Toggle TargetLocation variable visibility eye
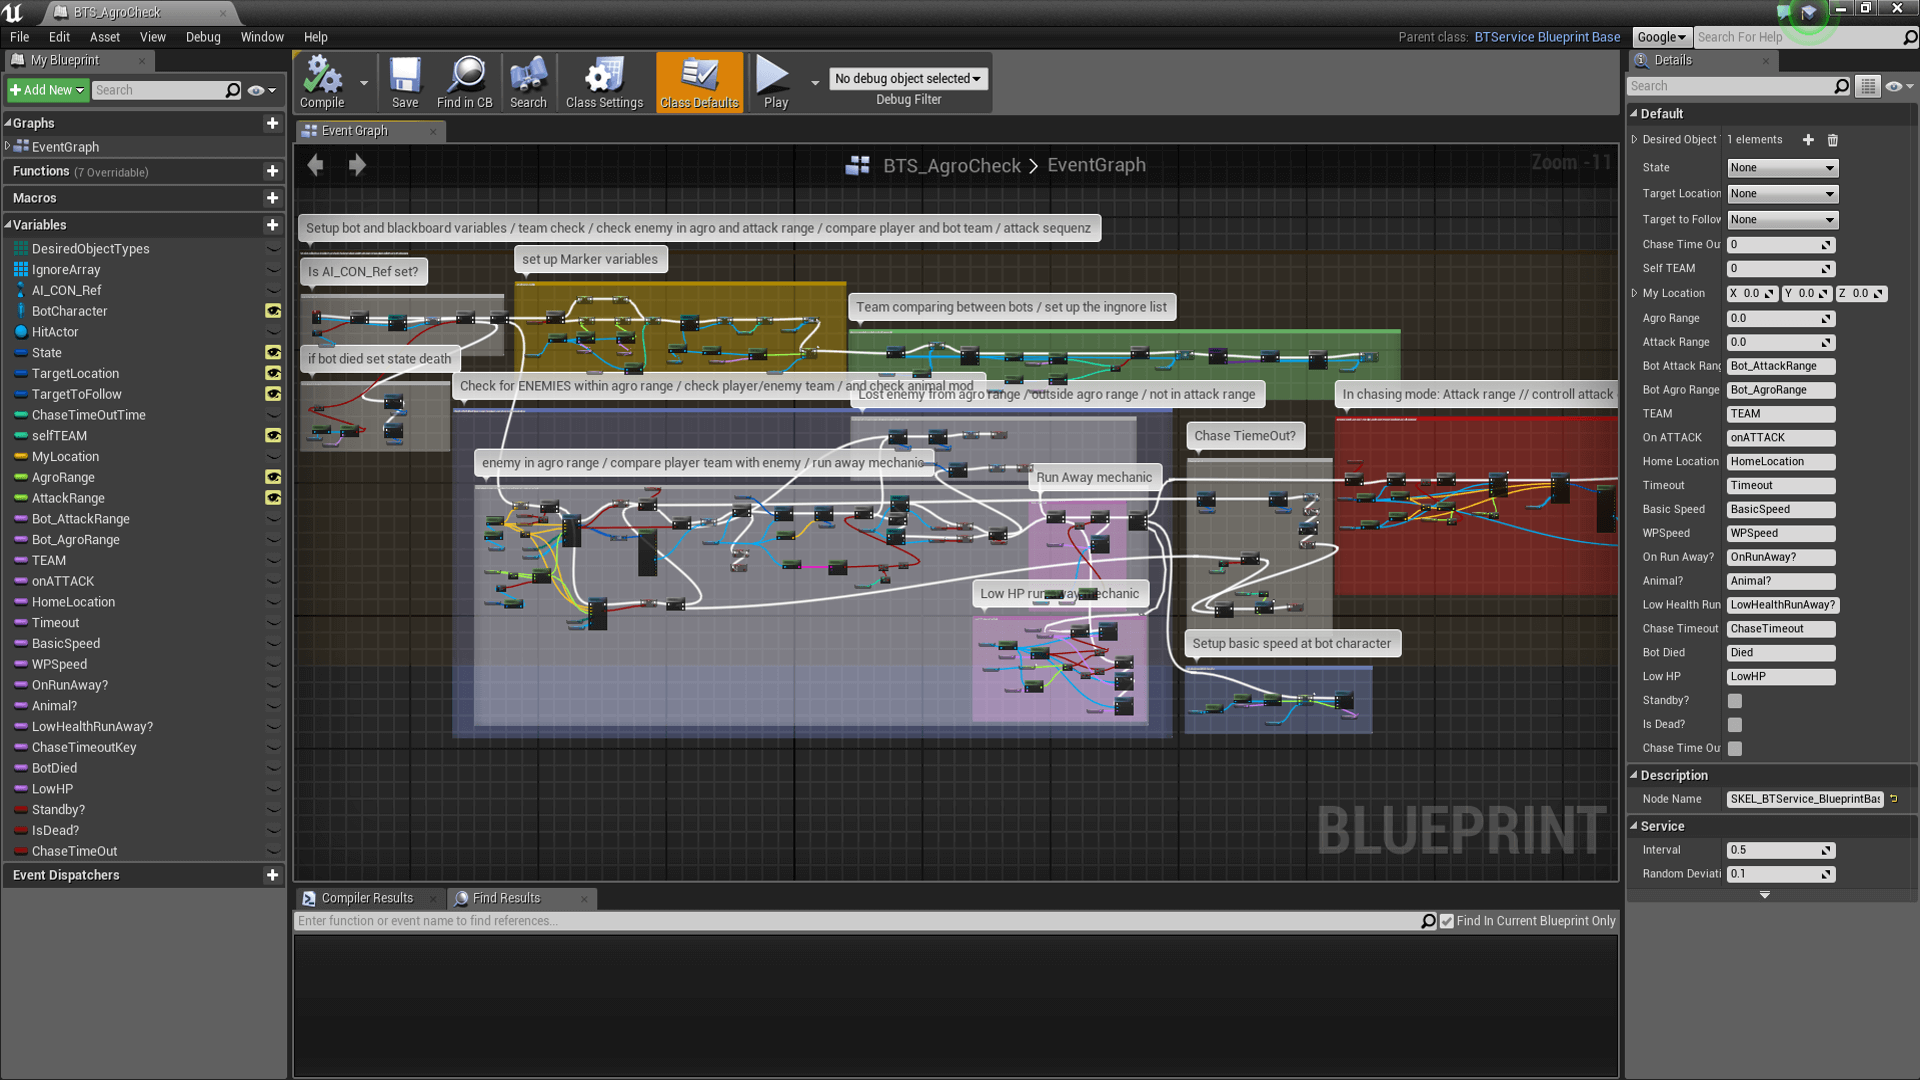The width and height of the screenshot is (1920, 1080). 272,373
